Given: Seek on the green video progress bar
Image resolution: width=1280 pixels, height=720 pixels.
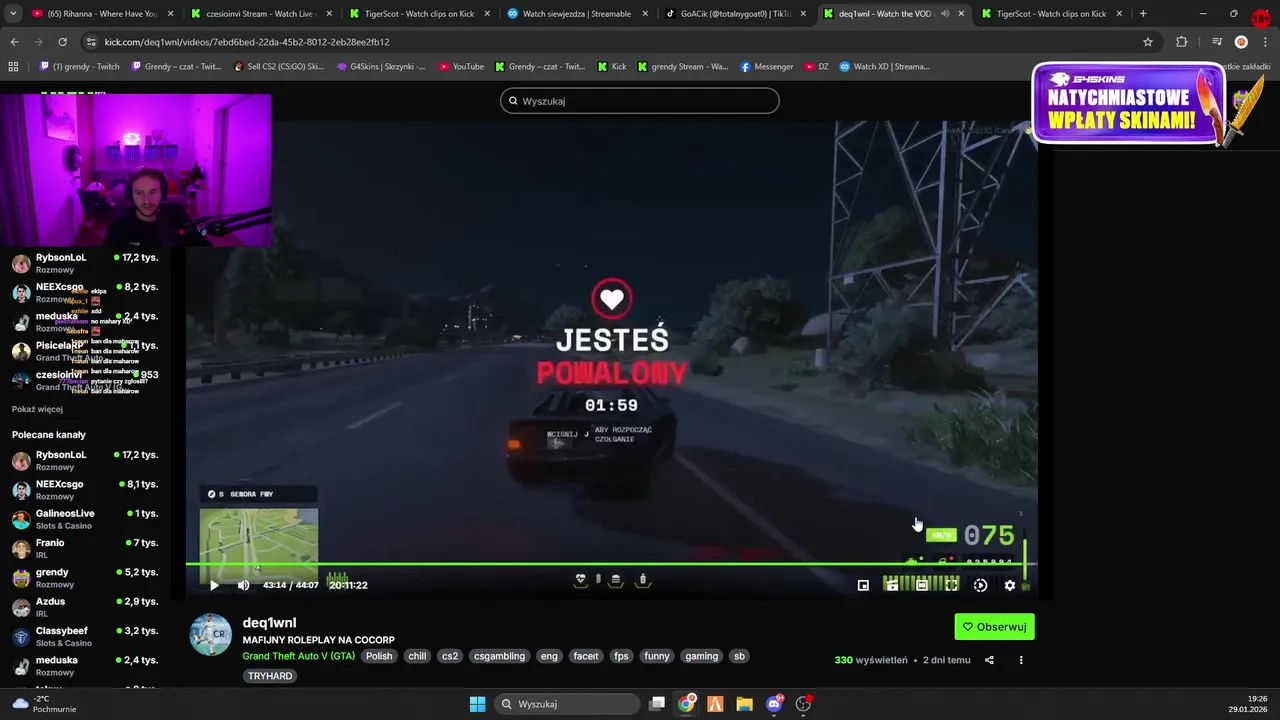Looking at the screenshot, I should 611,564.
